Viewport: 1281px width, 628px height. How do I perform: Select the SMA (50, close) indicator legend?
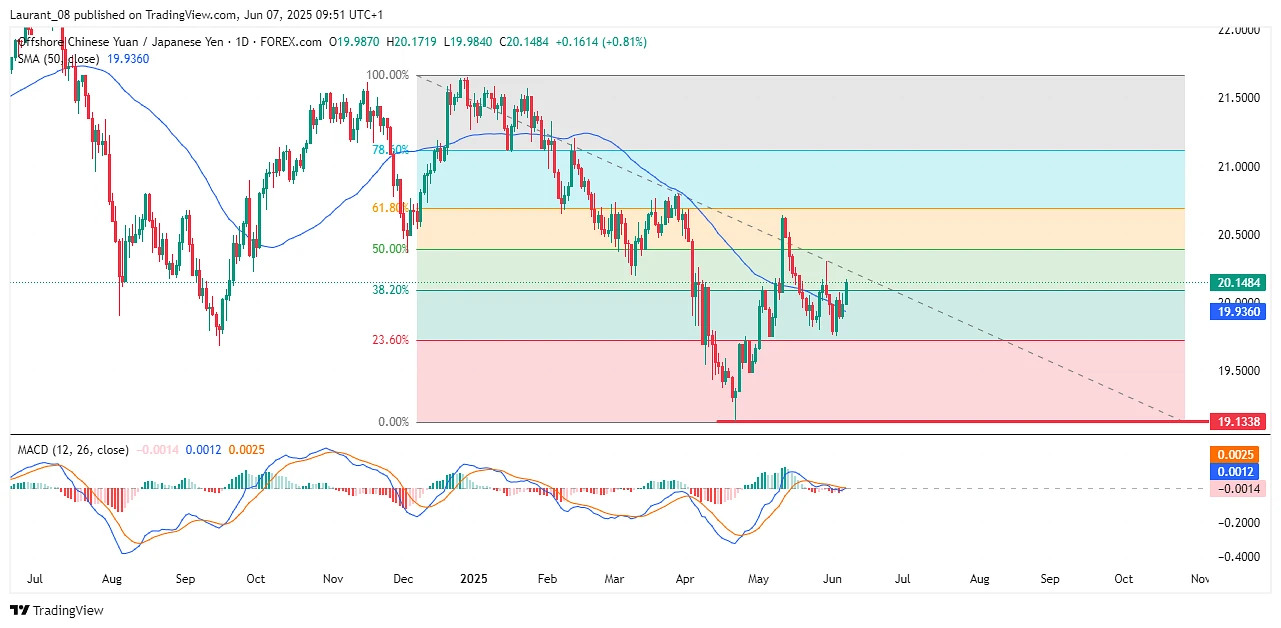coord(58,60)
